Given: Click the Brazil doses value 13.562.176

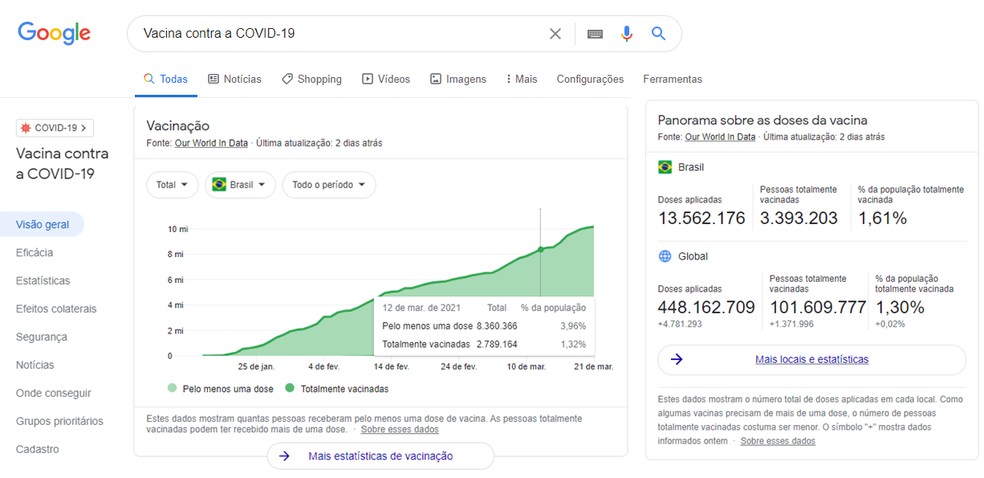Looking at the screenshot, I should pos(702,218).
